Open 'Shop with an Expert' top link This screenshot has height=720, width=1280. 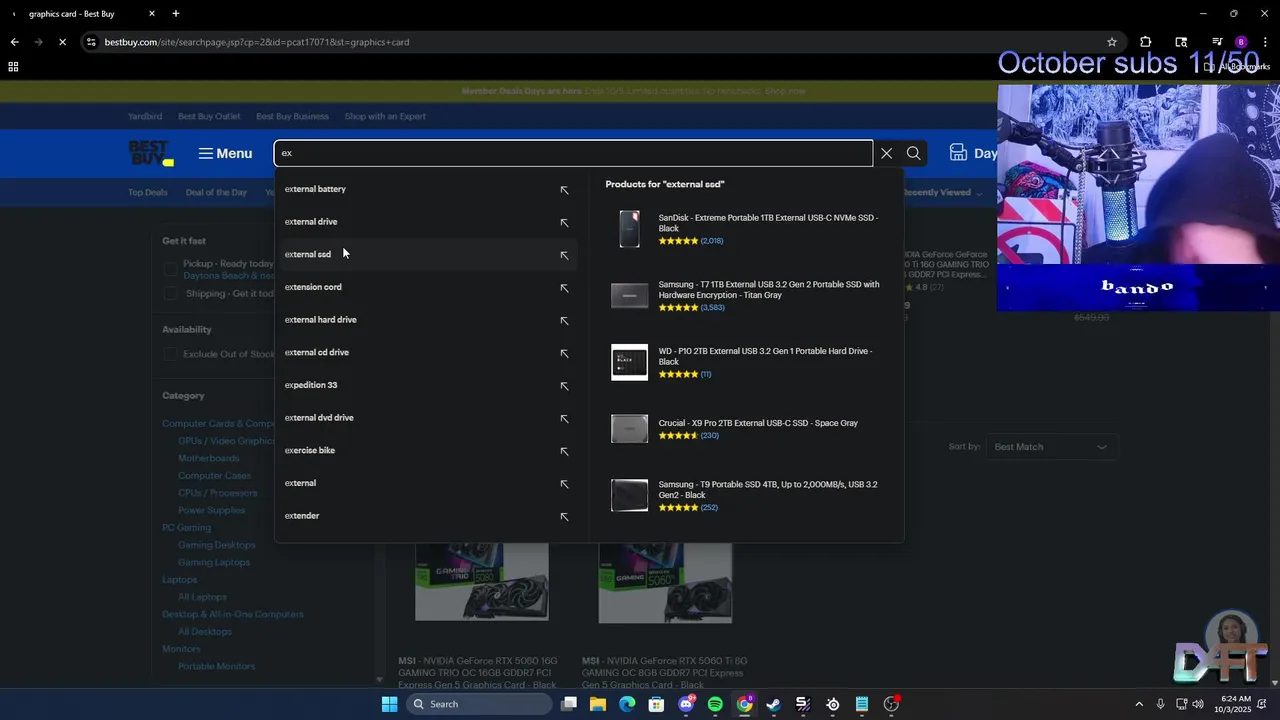[385, 116]
